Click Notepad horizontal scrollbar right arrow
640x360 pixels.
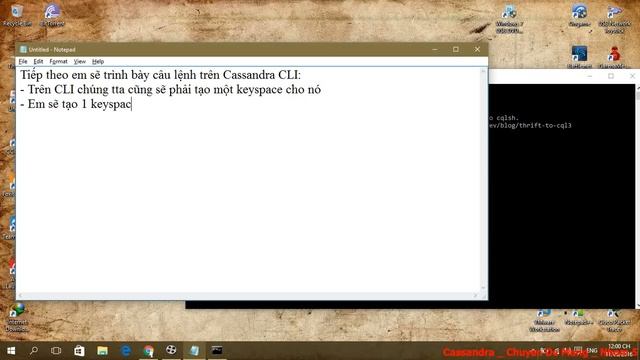coord(476,296)
